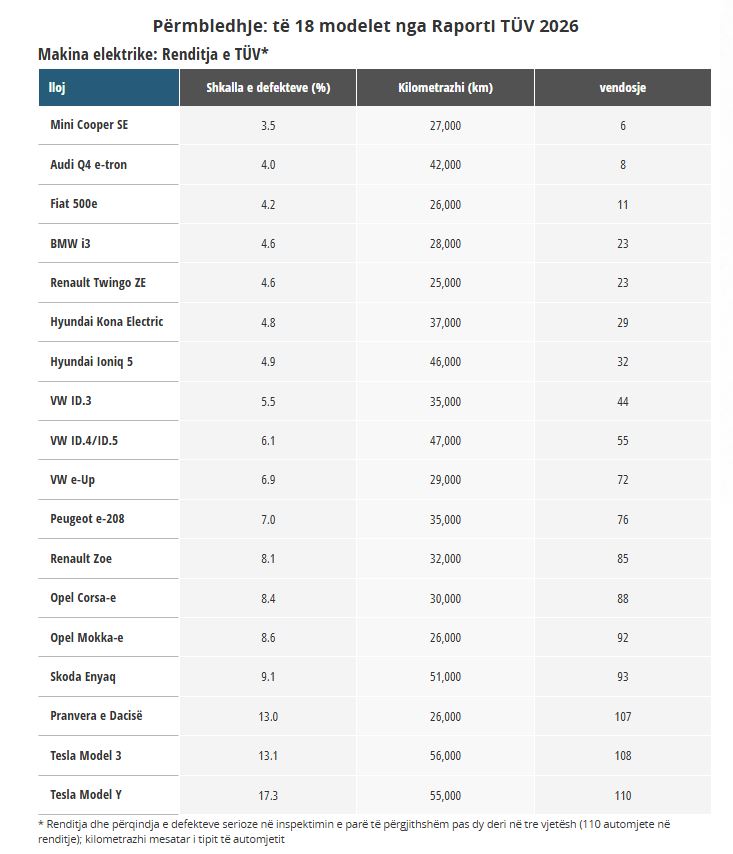Select the Skoda Enyaq row label

(83, 677)
